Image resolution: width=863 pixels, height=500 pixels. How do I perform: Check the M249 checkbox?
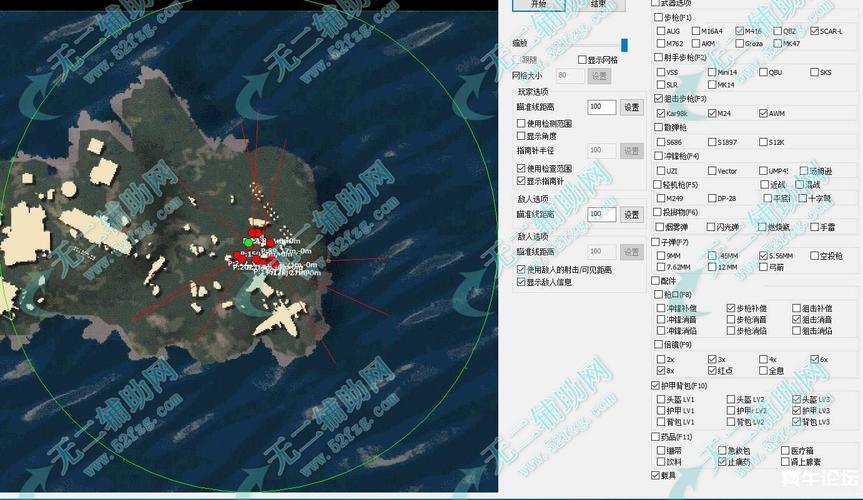[661, 198]
